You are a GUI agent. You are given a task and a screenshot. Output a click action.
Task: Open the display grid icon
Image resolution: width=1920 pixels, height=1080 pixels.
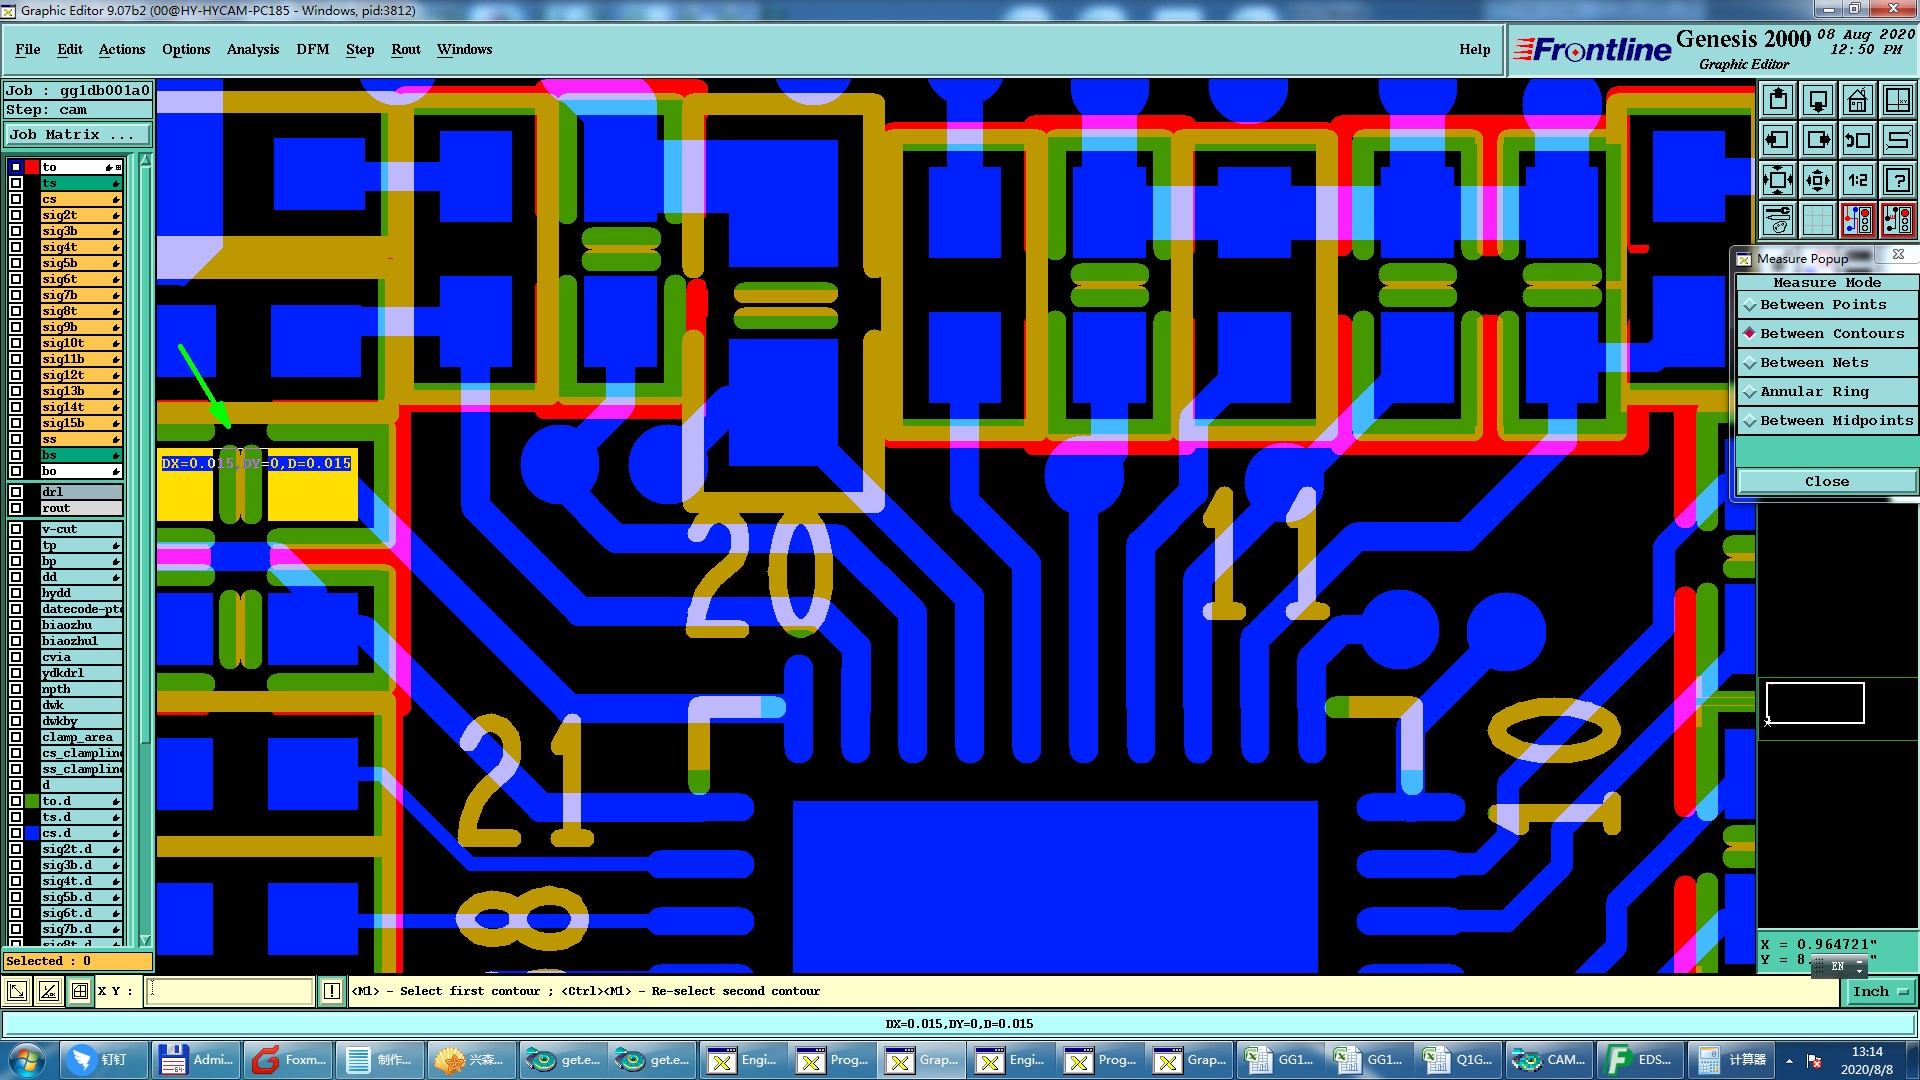[1817, 219]
